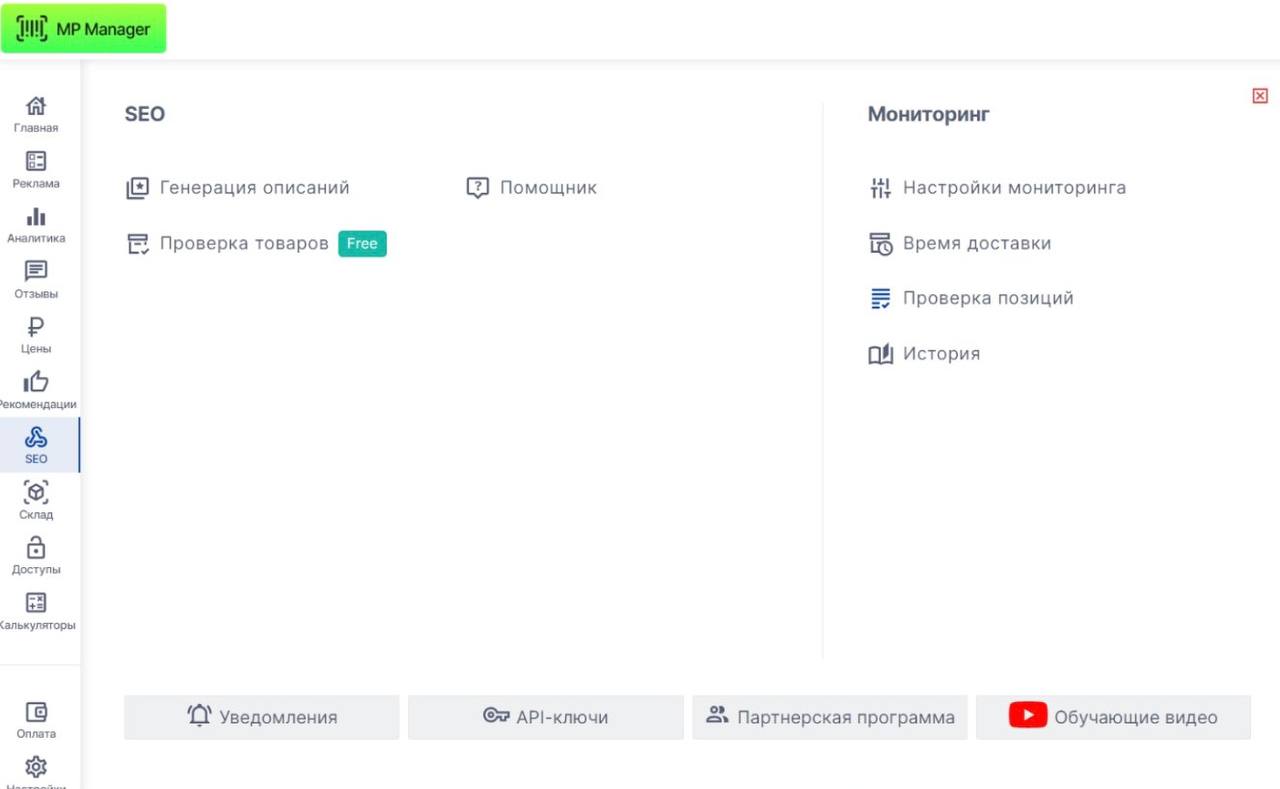Screen dimensions: 1280x789
Task: Click the Оплата wallet icon
Action: [x=36, y=714]
